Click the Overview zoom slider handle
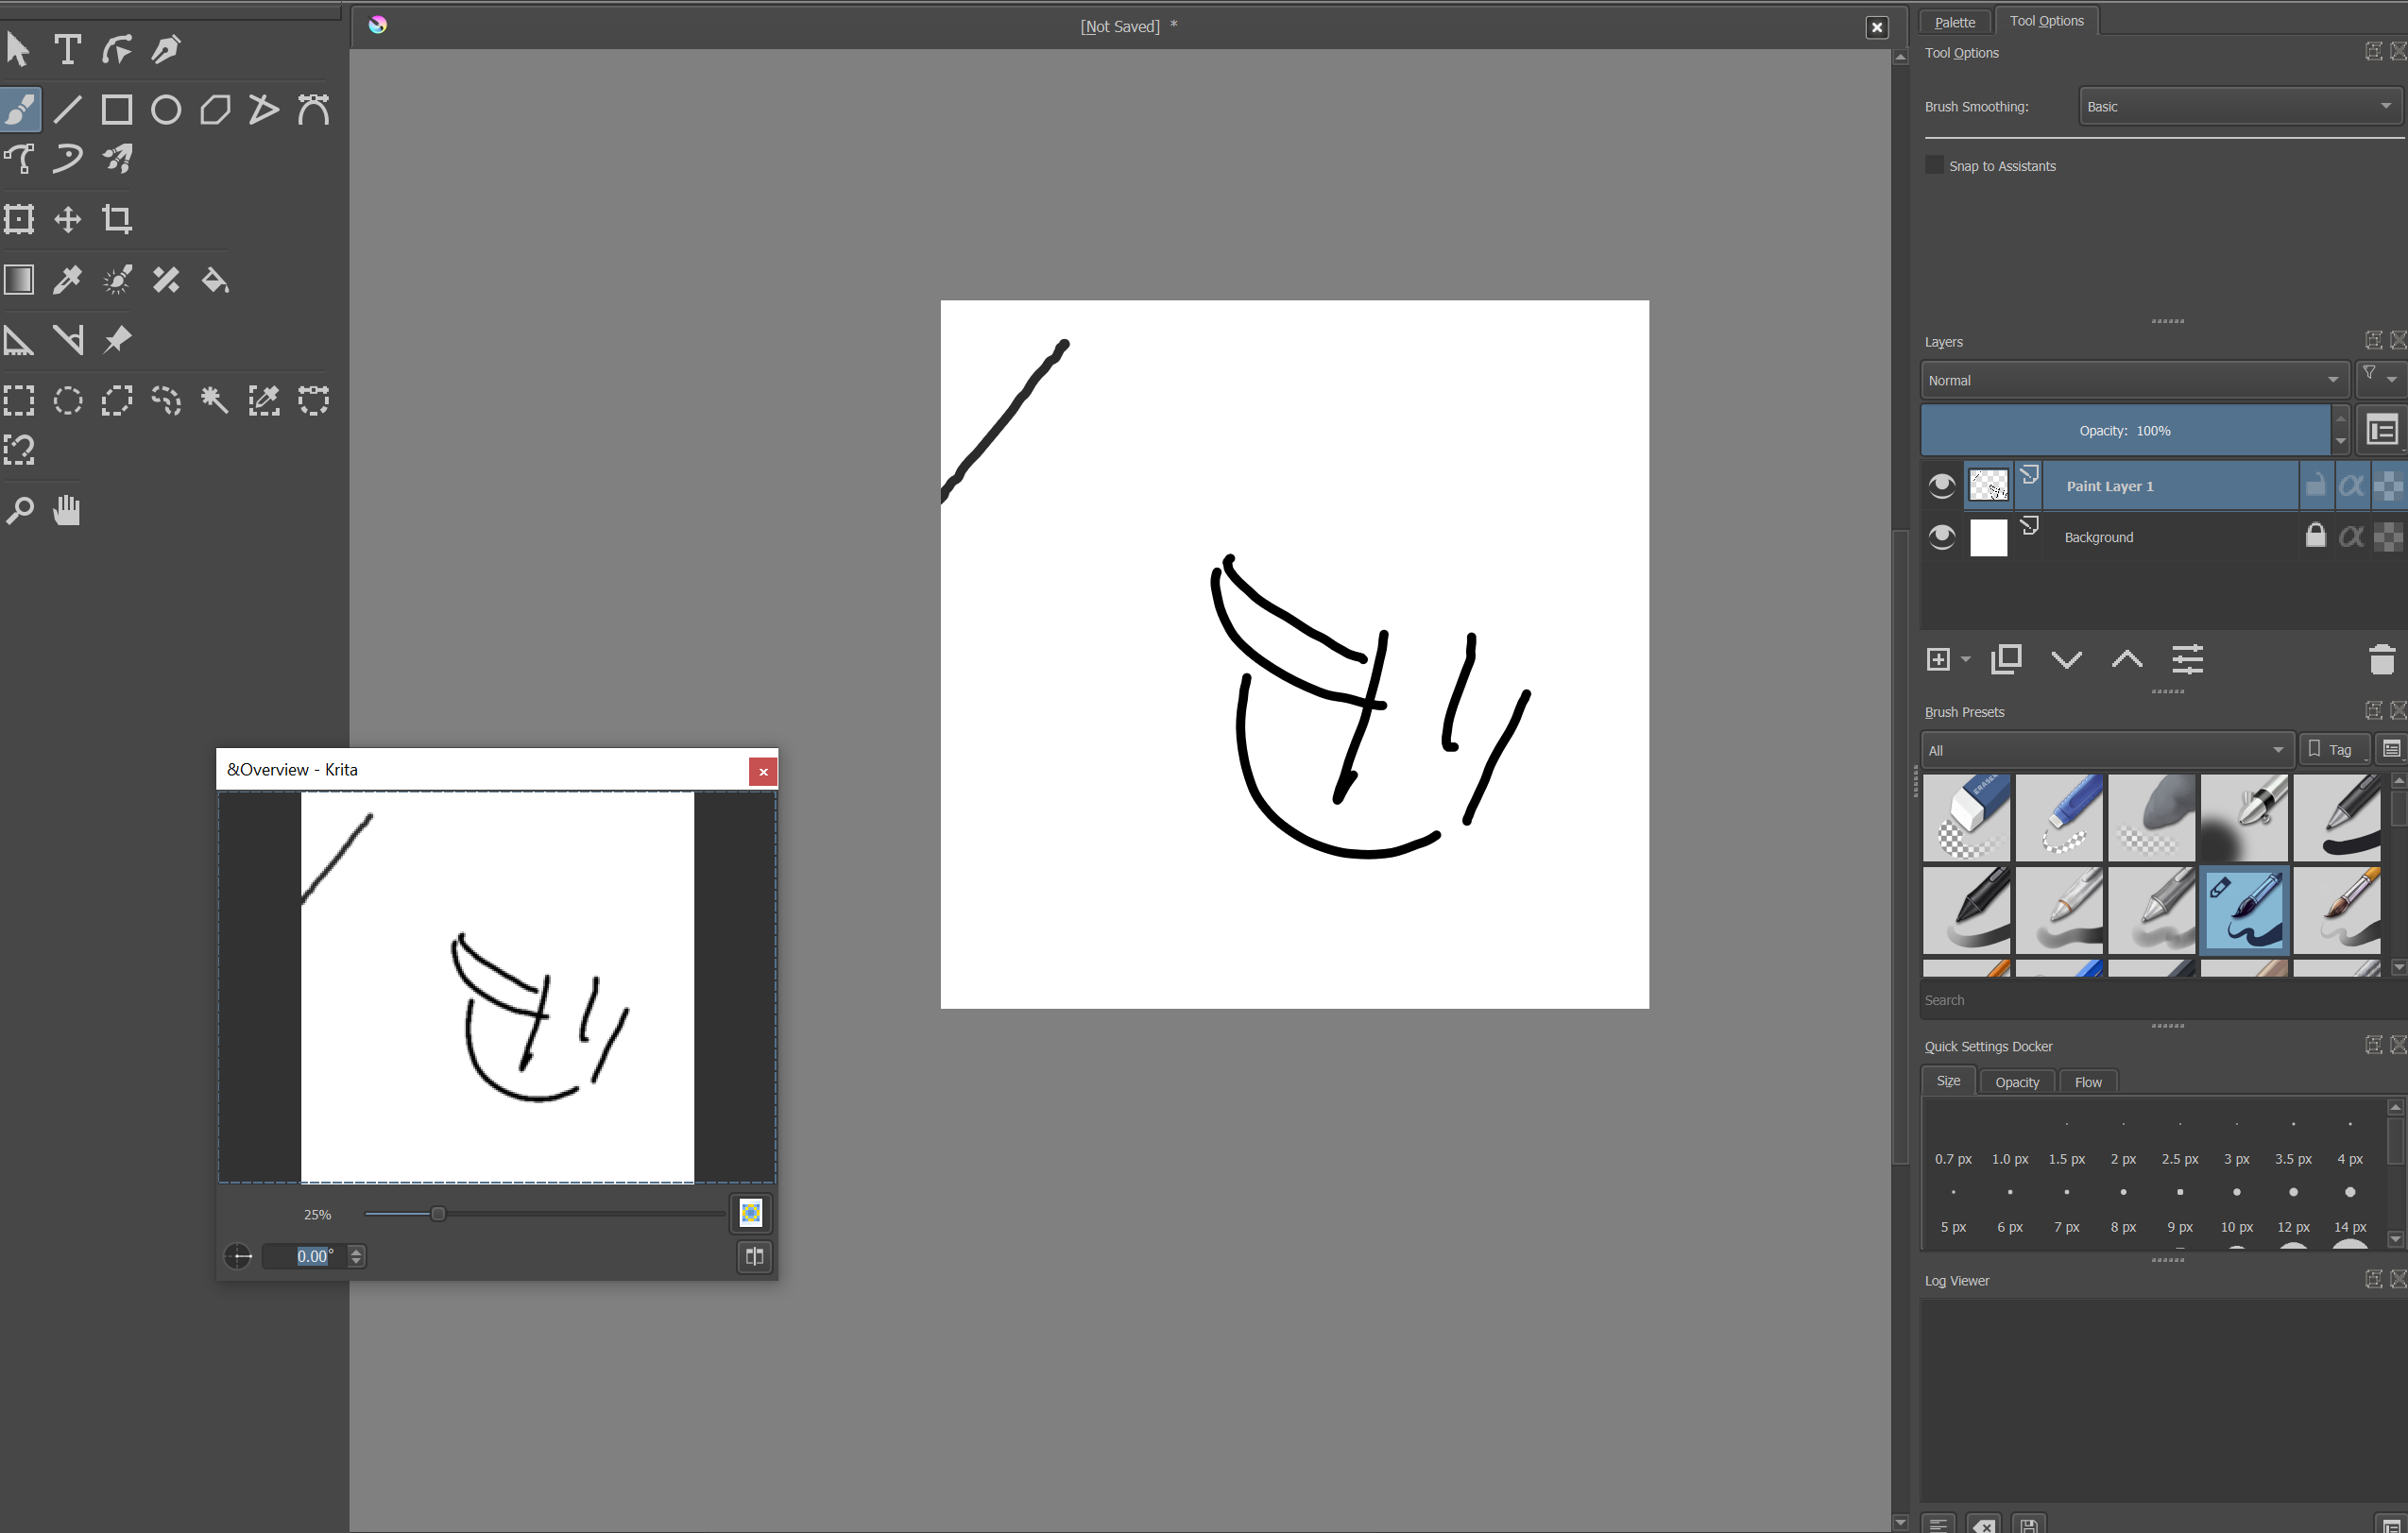The width and height of the screenshot is (2408, 1533). click(x=438, y=1214)
